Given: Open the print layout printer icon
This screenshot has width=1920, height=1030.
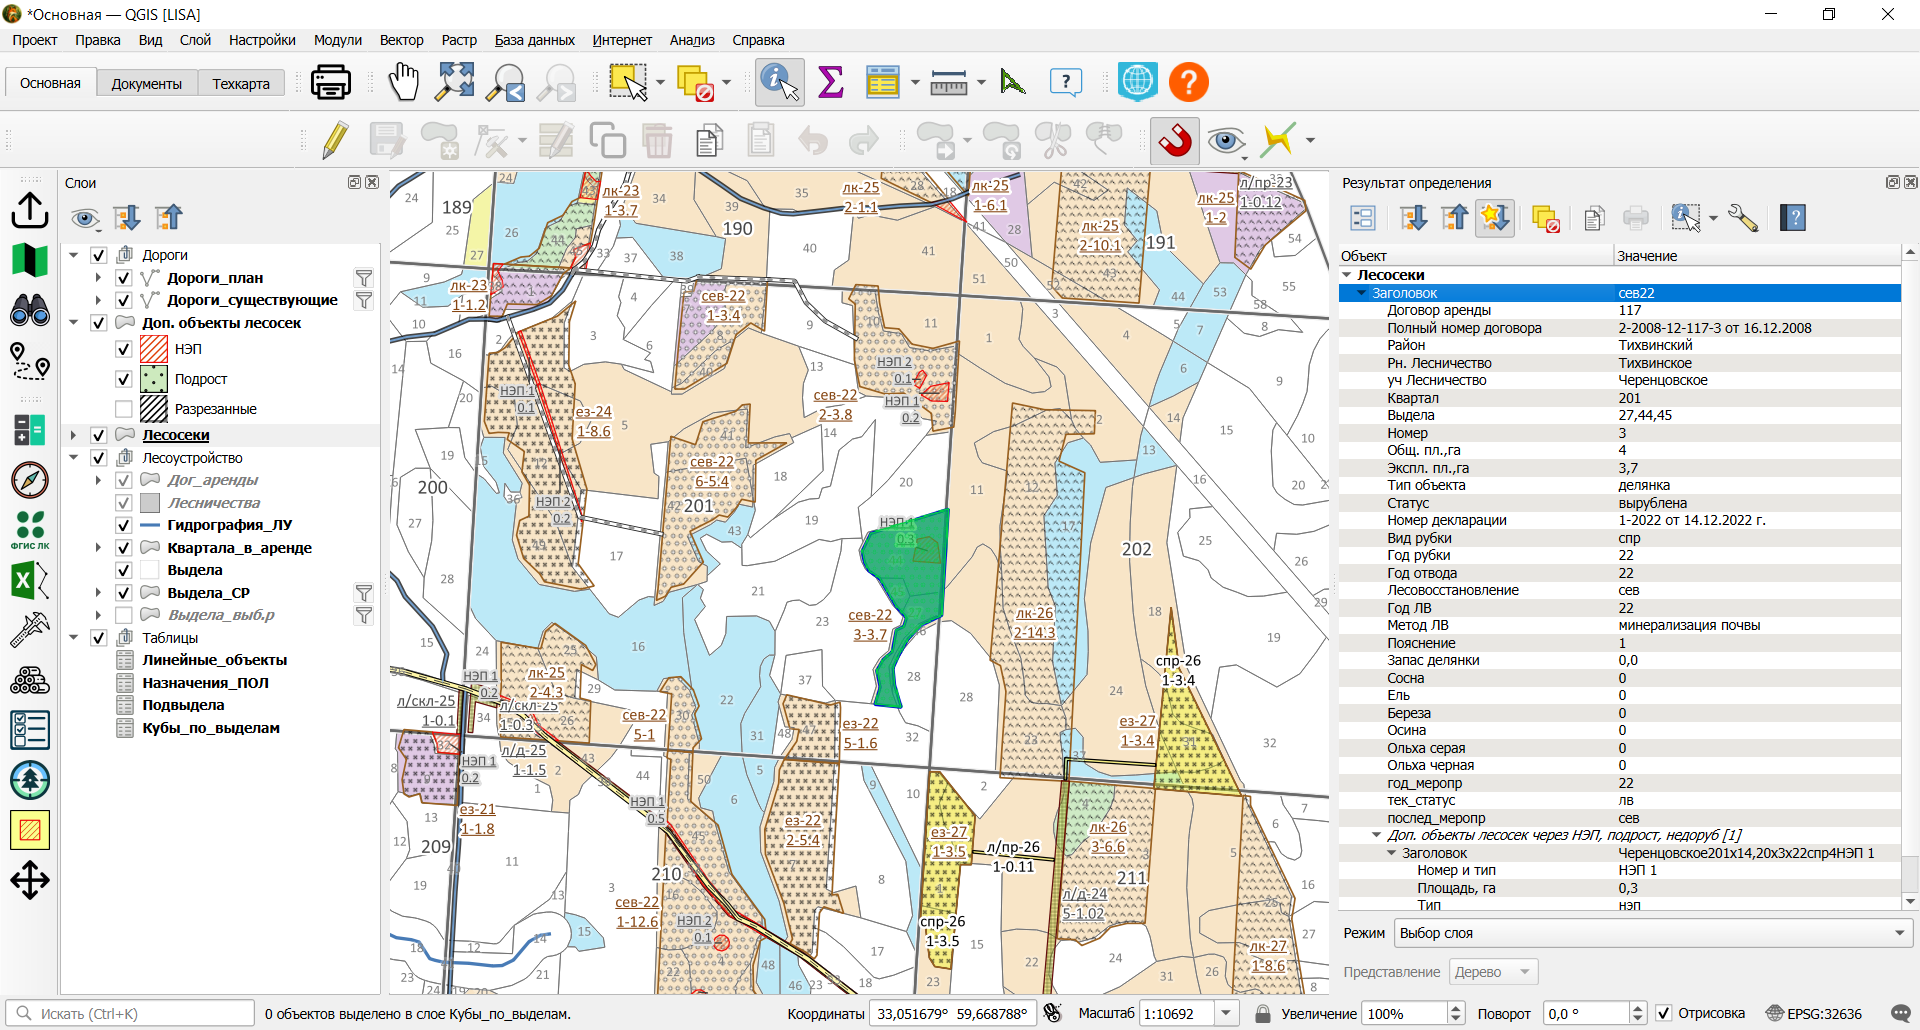Looking at the screenshot, I should [x=331, y=82].
